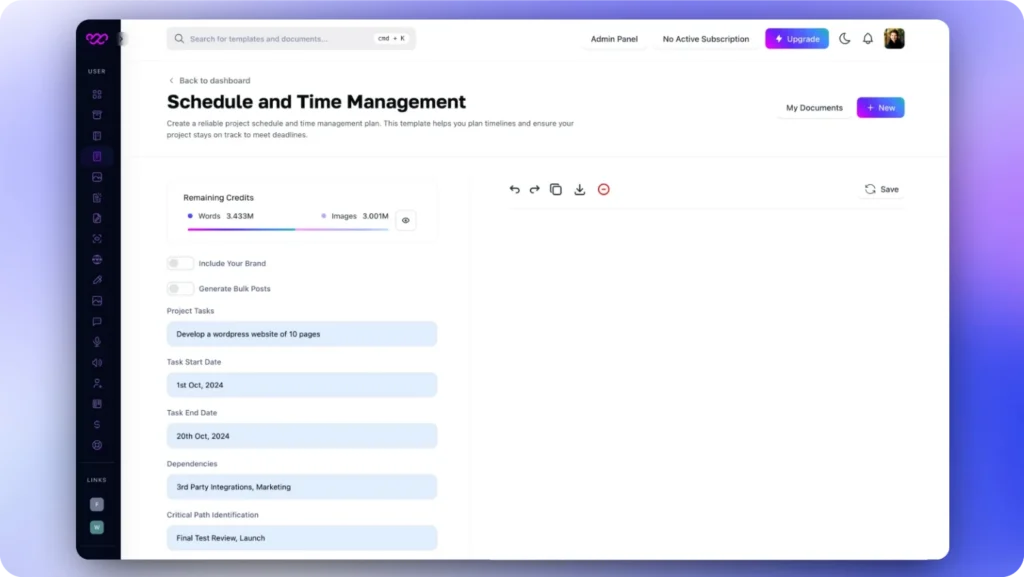Open the microphone icon in sidebar
1024x577 pixels.
(97, 342)
